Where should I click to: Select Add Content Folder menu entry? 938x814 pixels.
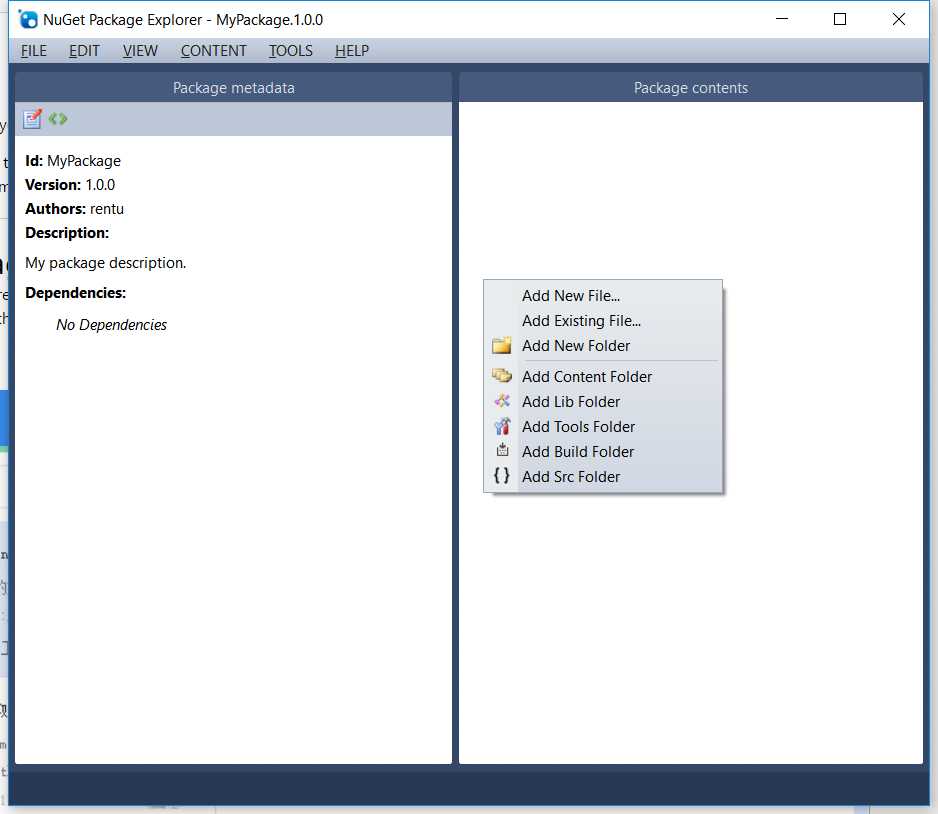[x=603, y=377]
